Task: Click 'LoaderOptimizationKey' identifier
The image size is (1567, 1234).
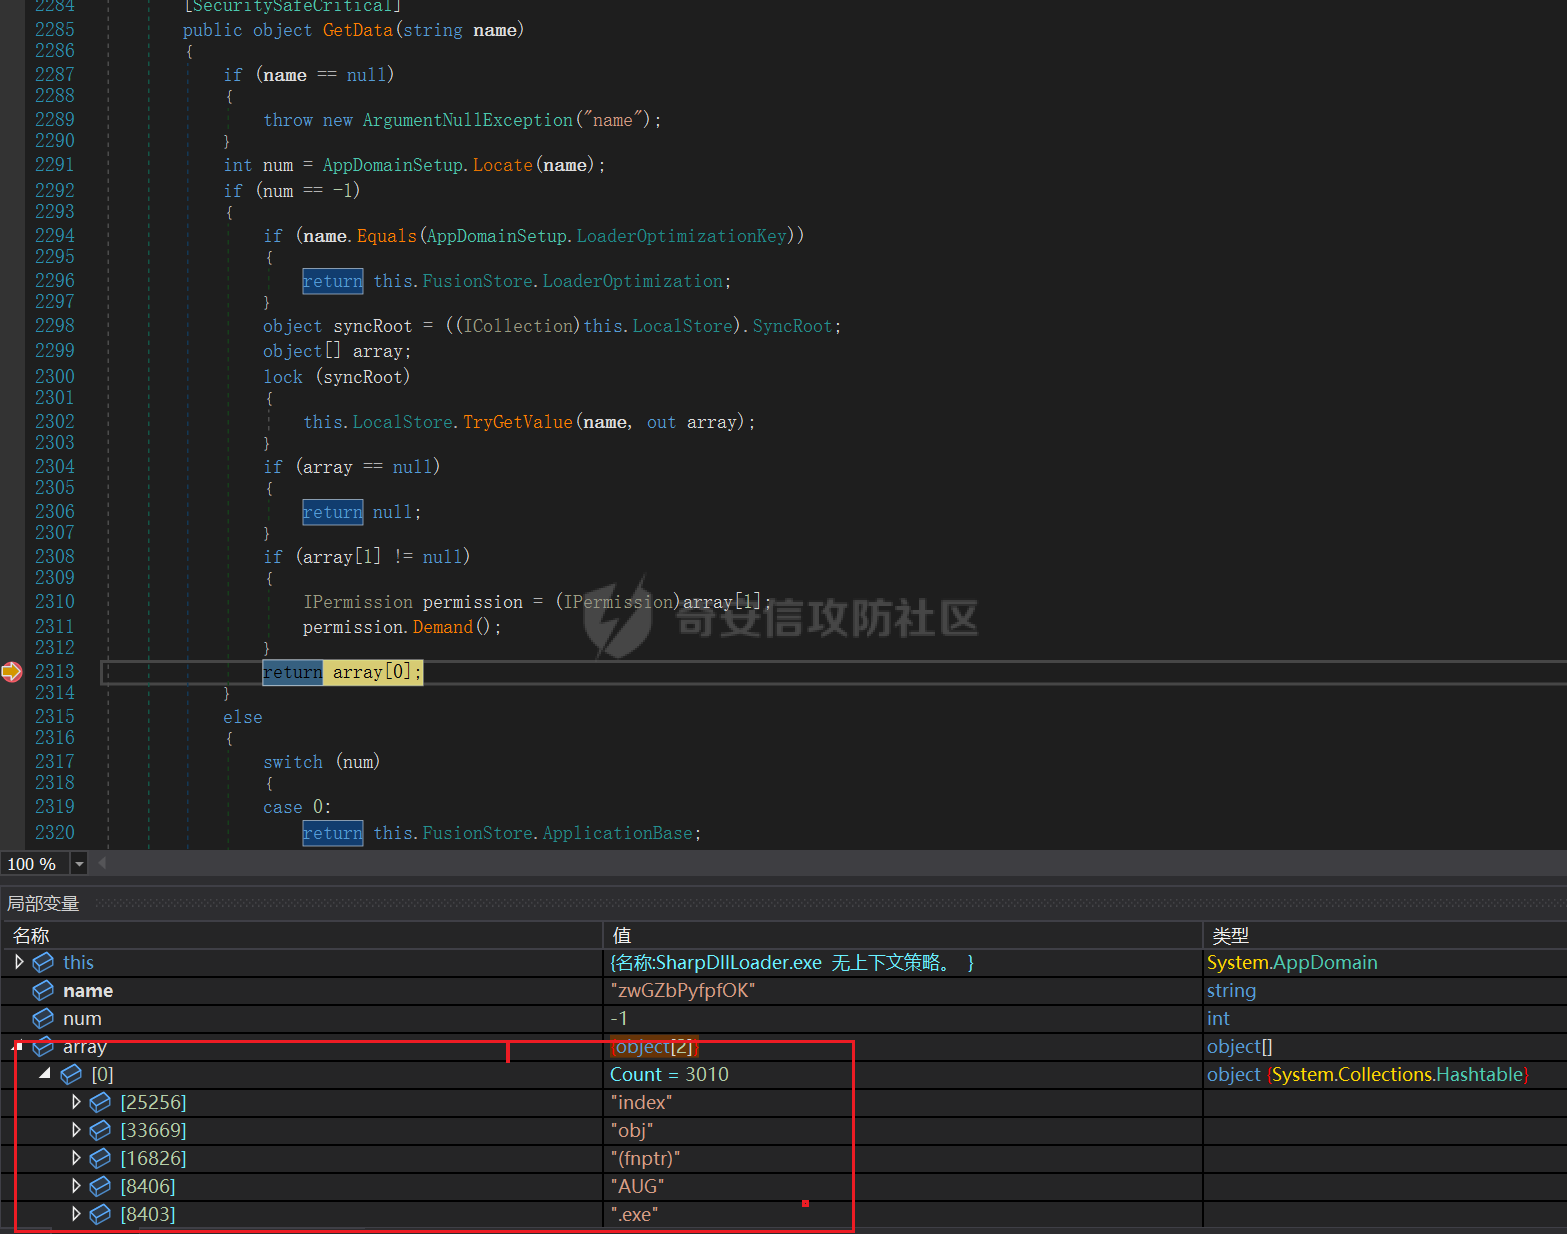Action: pos(682,236)
